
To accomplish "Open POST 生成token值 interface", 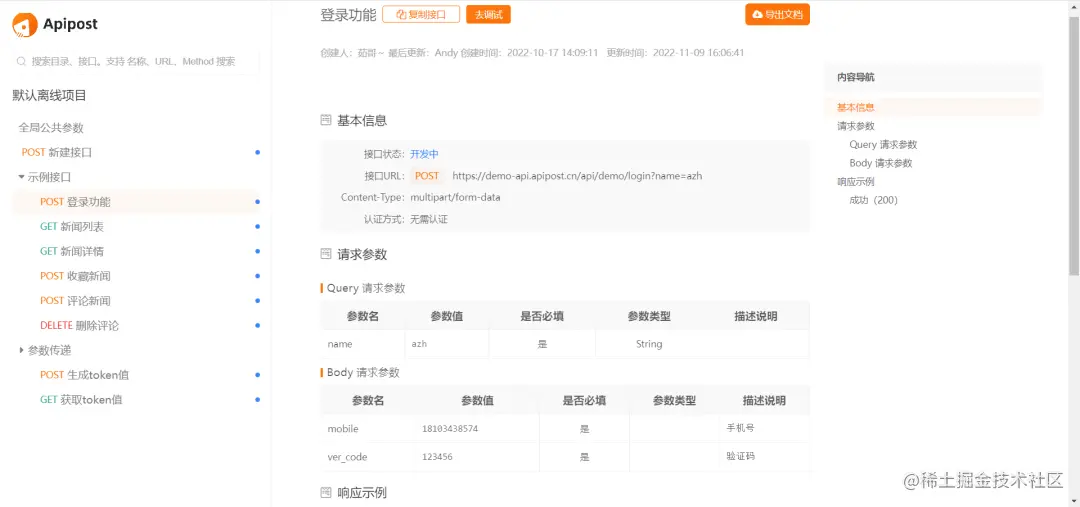I will click(85, 375).
